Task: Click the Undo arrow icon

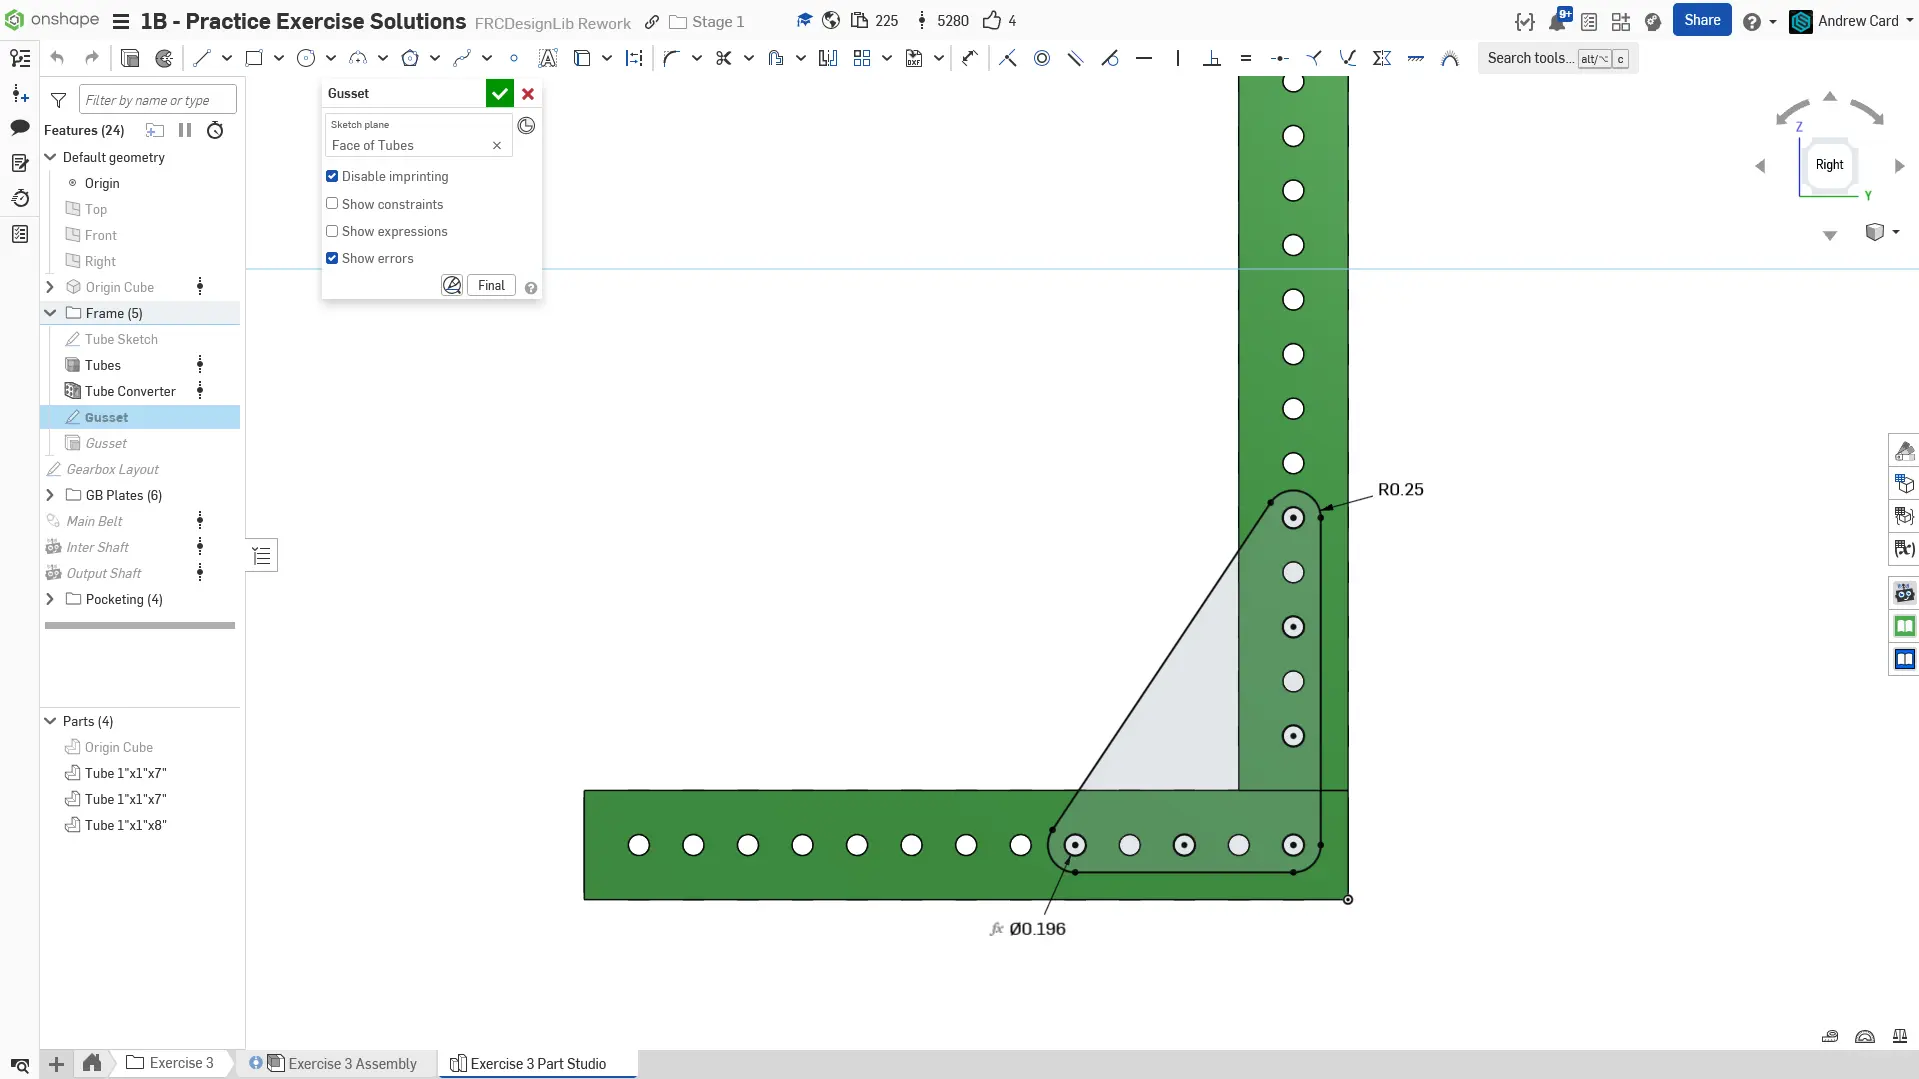Action: click(57, 59)
